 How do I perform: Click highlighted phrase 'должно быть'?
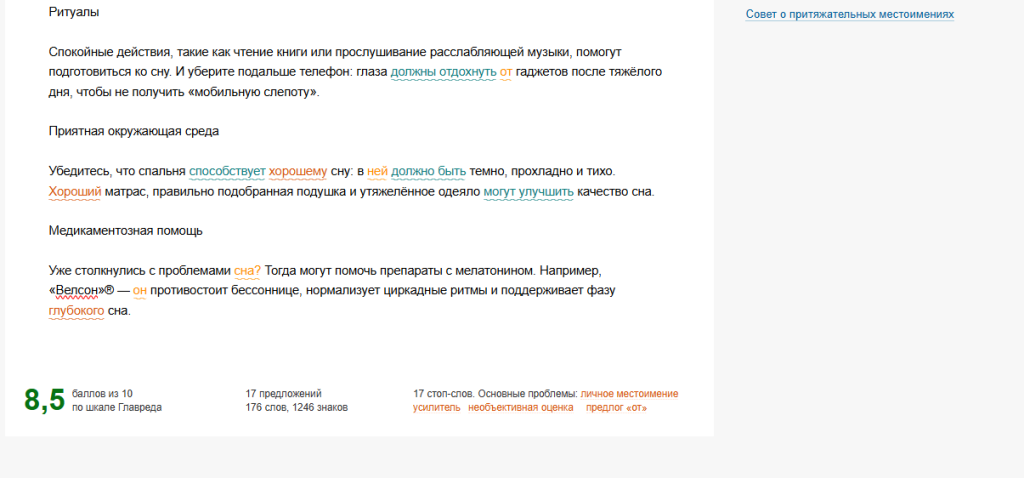(x=428, y=172)
